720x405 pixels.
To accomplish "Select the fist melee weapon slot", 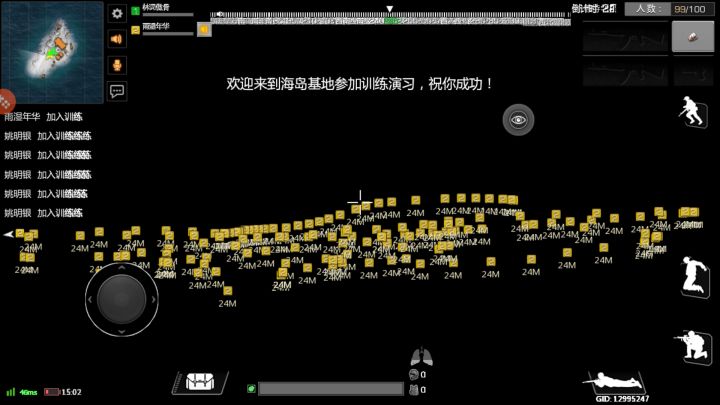I will [x=693, y=37].
